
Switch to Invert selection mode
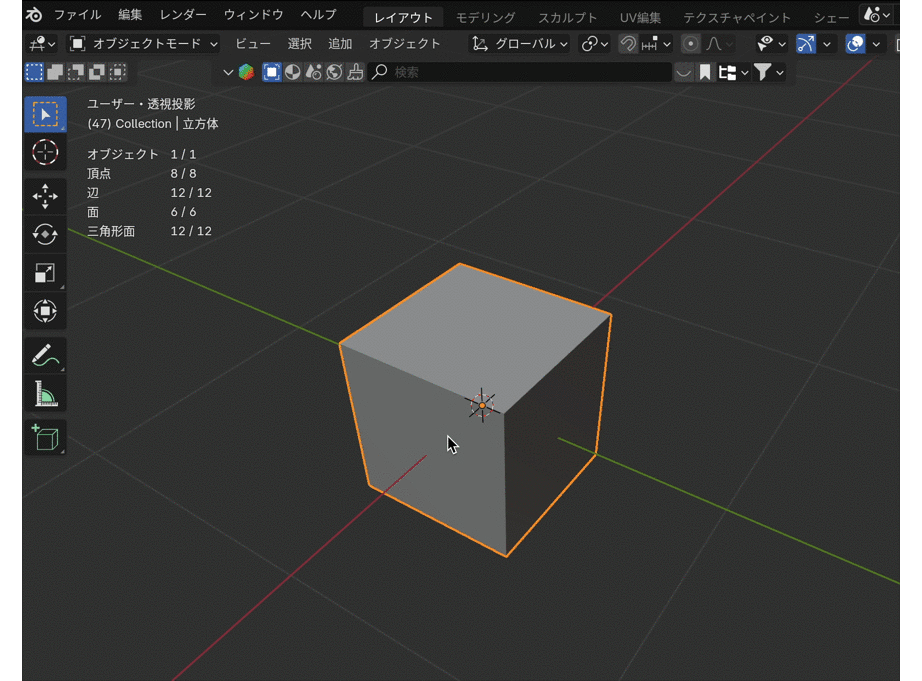[97, 72]
